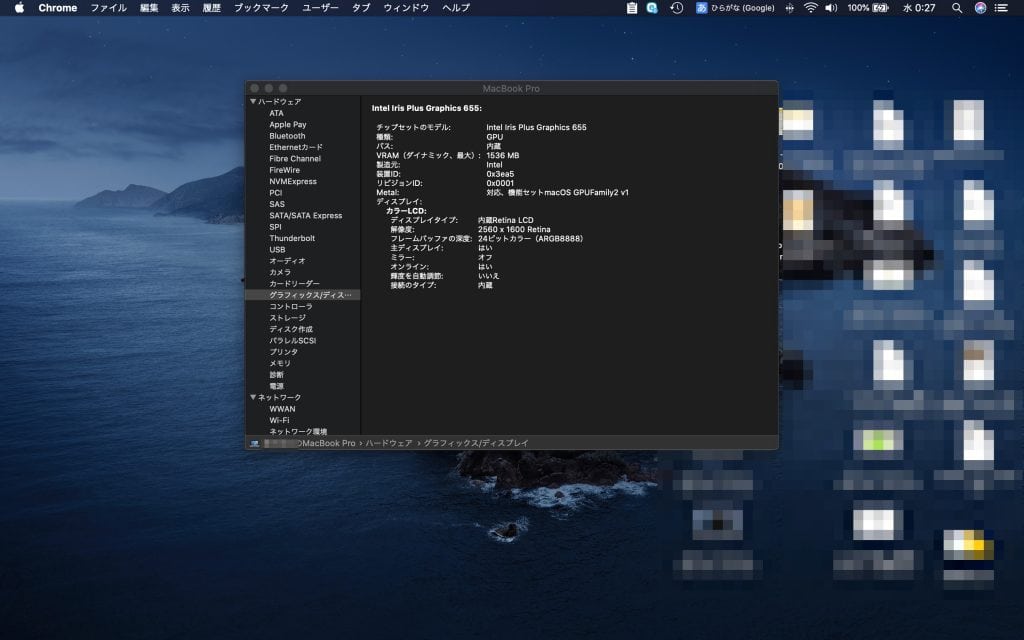The height and width of the screenshot is (640, 1024).
Task: Click the menu bar clock 水 0:27
Action: pyautogui.click(x=919, y=8)
